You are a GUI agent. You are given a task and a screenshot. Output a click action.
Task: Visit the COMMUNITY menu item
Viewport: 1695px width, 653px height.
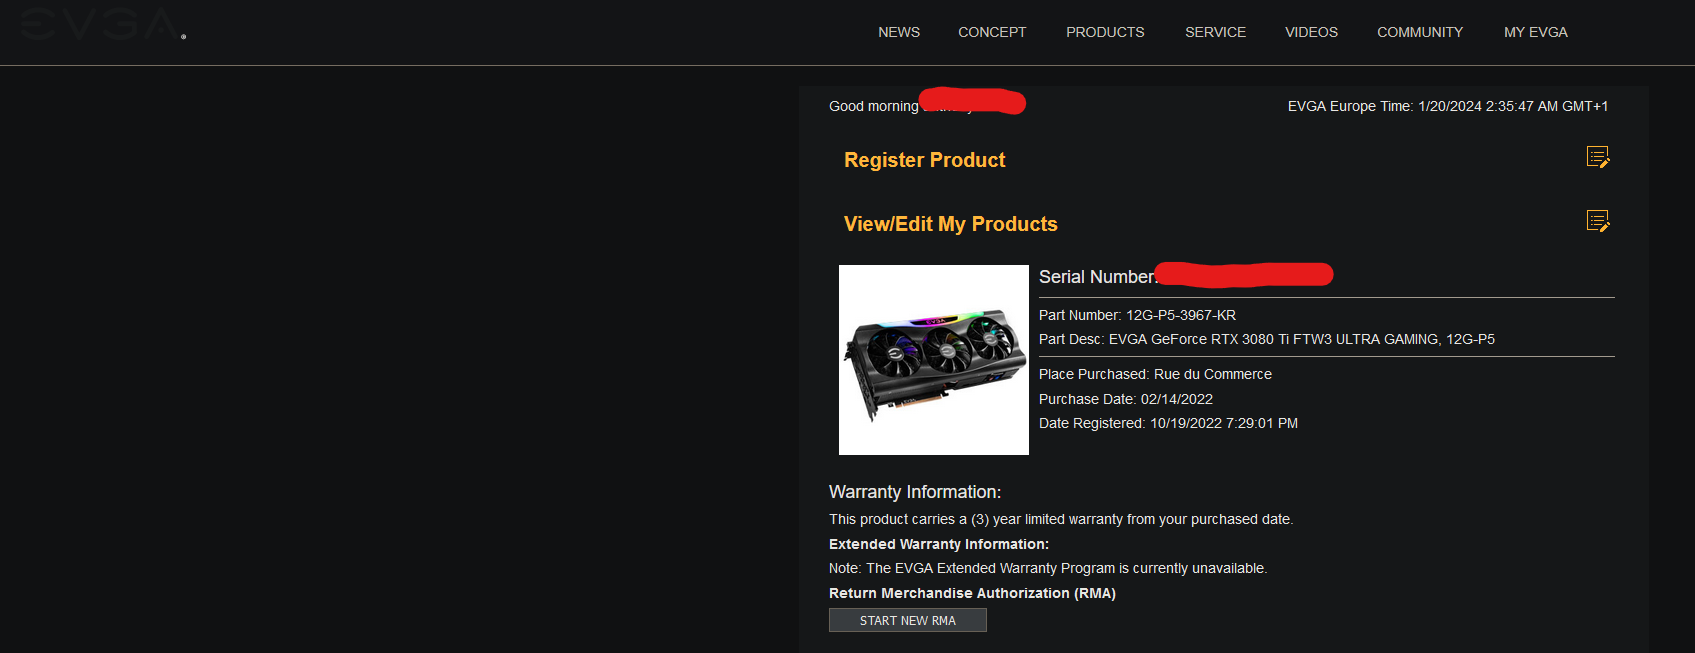click(x=1420, y=32)
